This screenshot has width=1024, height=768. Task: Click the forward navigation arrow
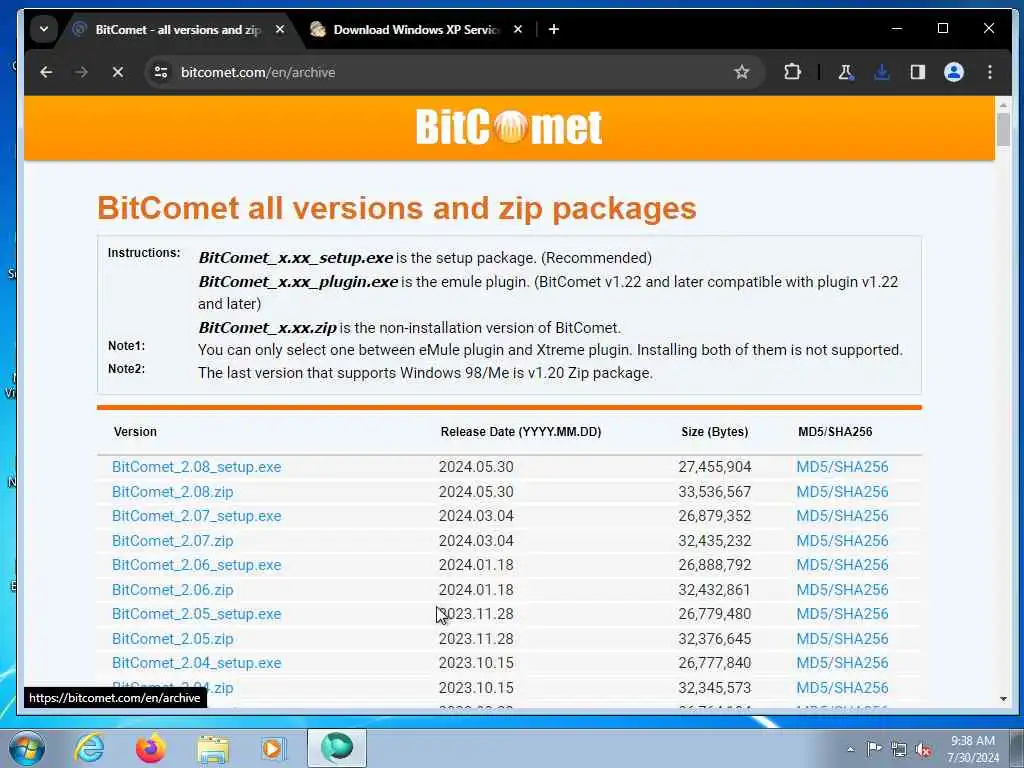point(82,72)
